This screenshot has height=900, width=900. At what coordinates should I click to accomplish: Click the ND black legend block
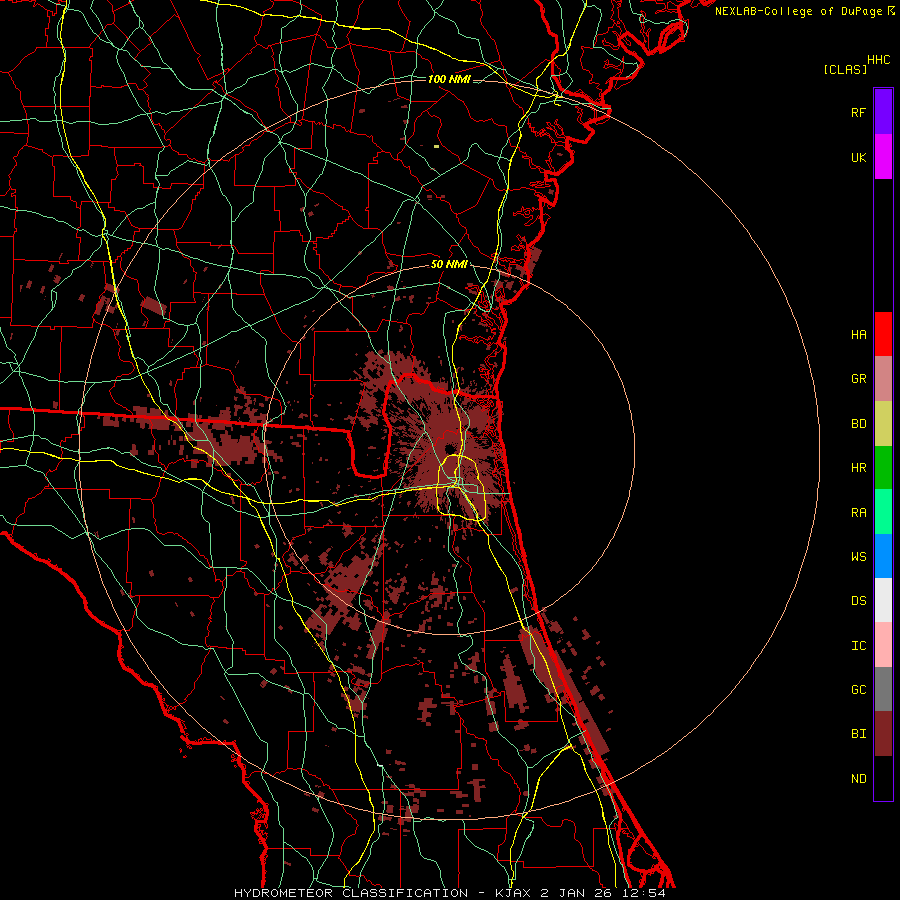coord(883,778)
